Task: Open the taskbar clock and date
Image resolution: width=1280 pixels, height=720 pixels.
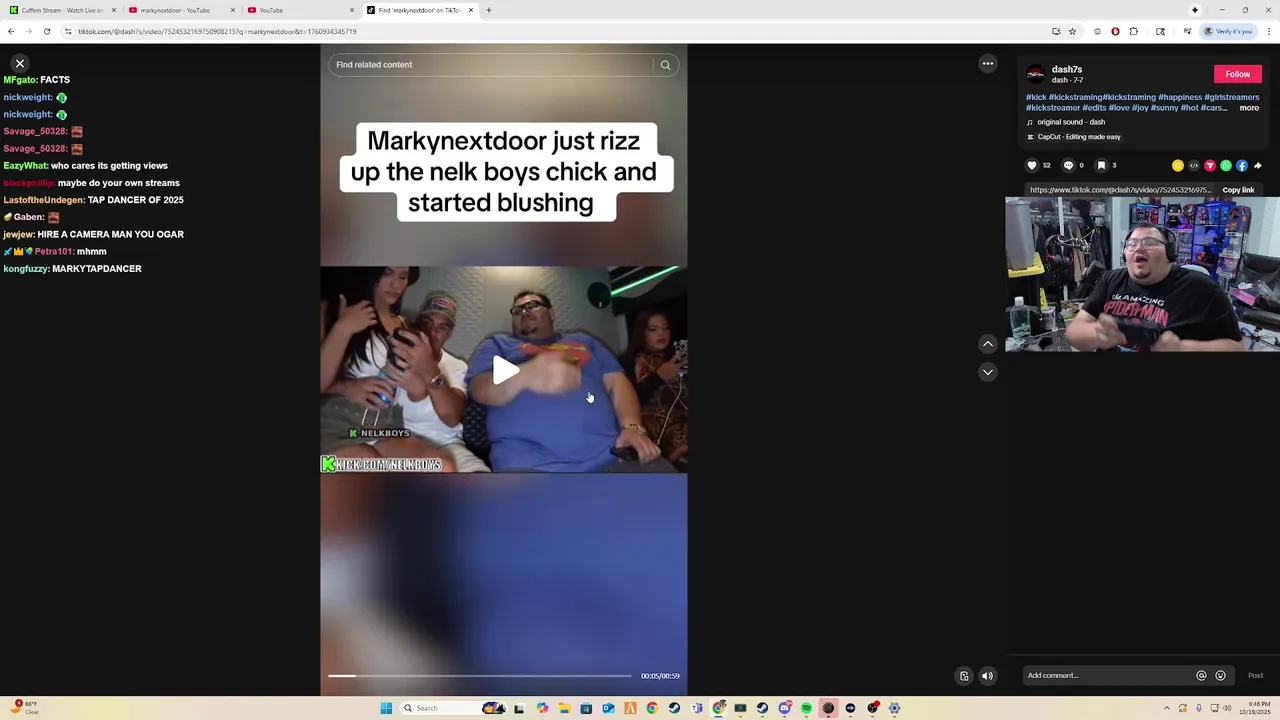Action: point(1255,708)
